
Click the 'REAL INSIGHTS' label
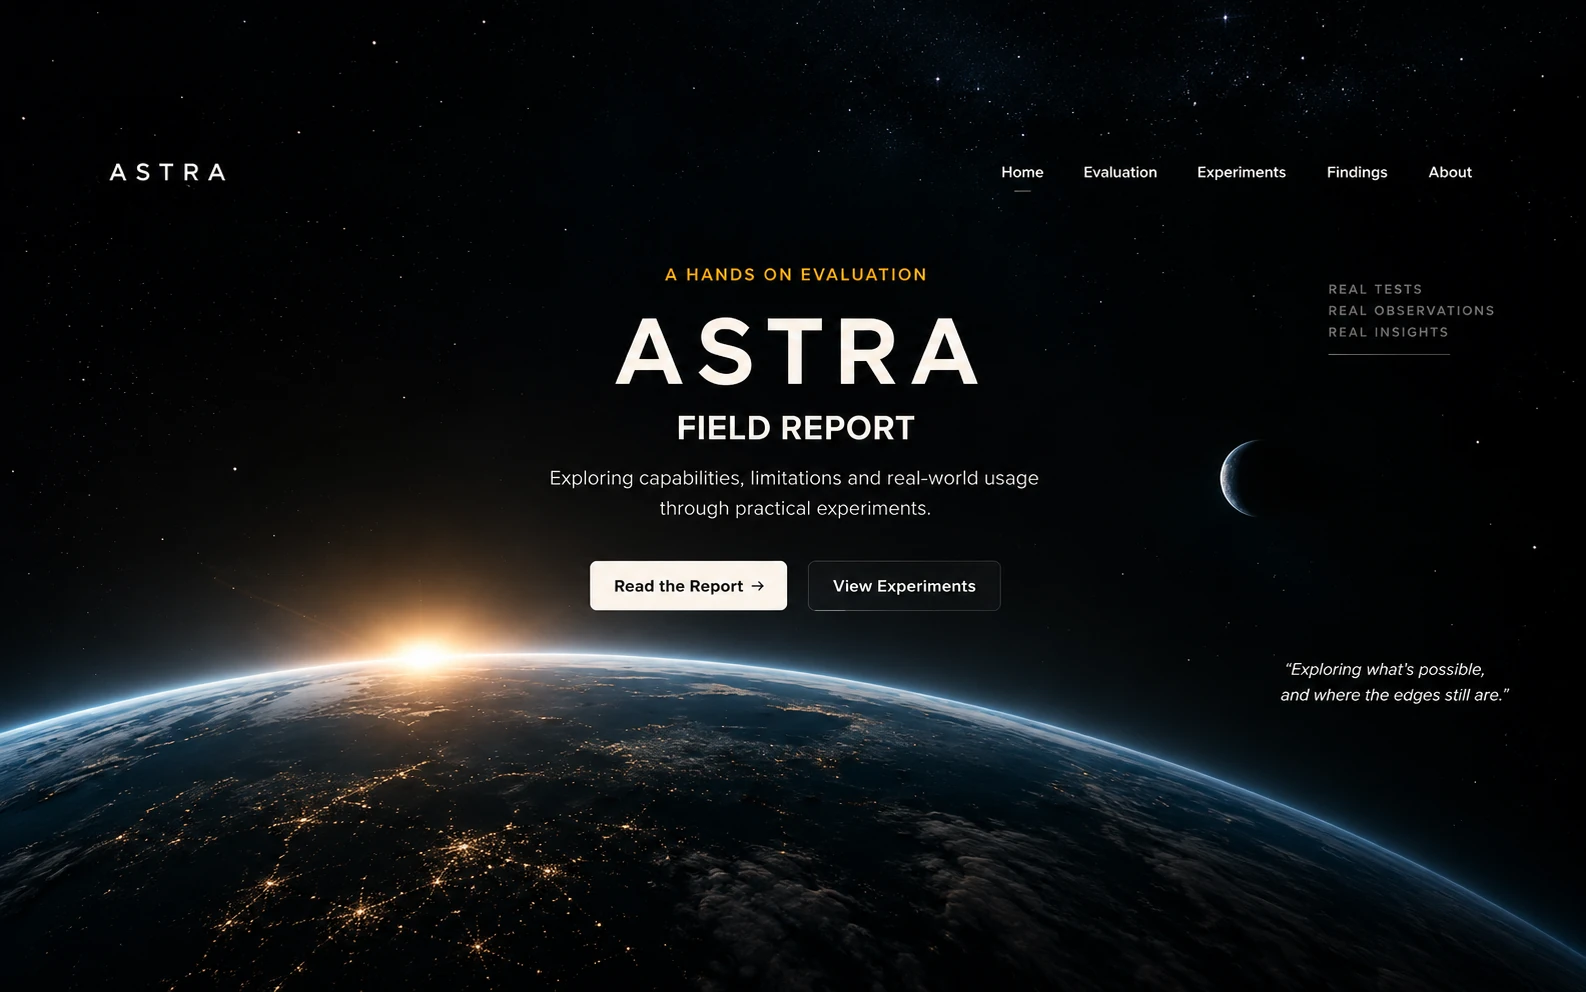click(1388, 332)
